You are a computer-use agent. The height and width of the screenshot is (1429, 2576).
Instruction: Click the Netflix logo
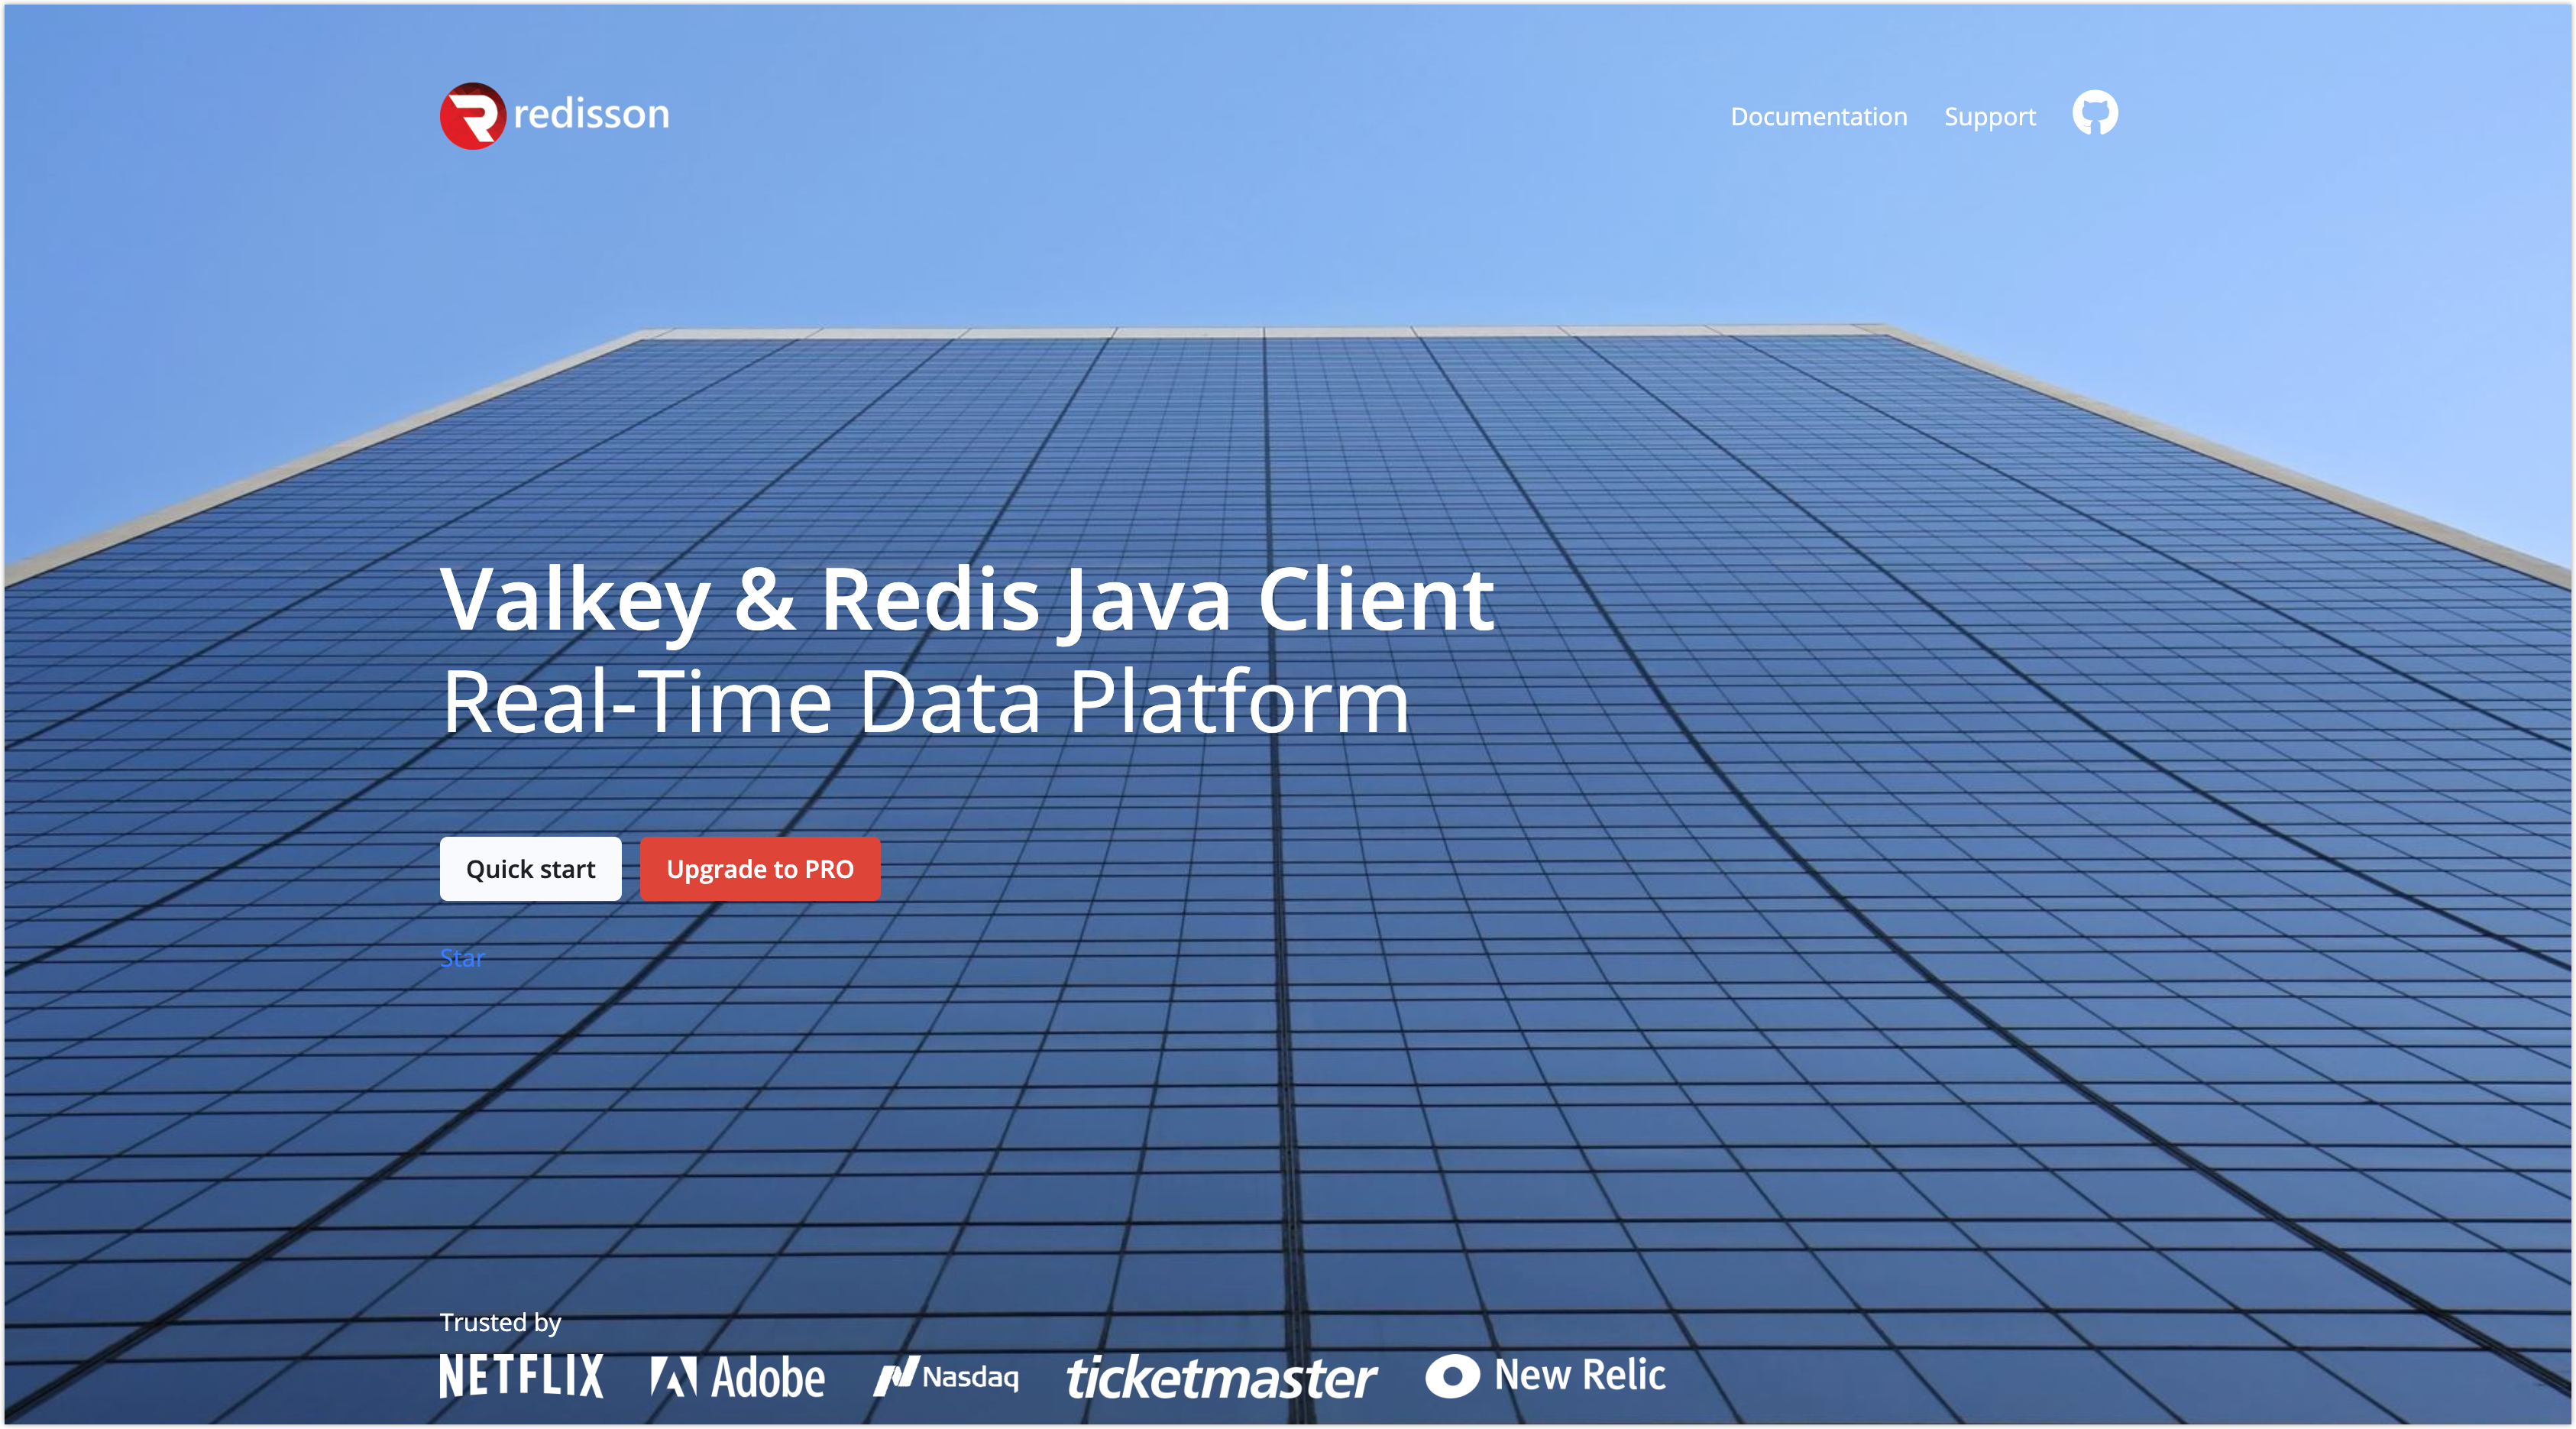pyautogui.click(x=522, y=1376)
